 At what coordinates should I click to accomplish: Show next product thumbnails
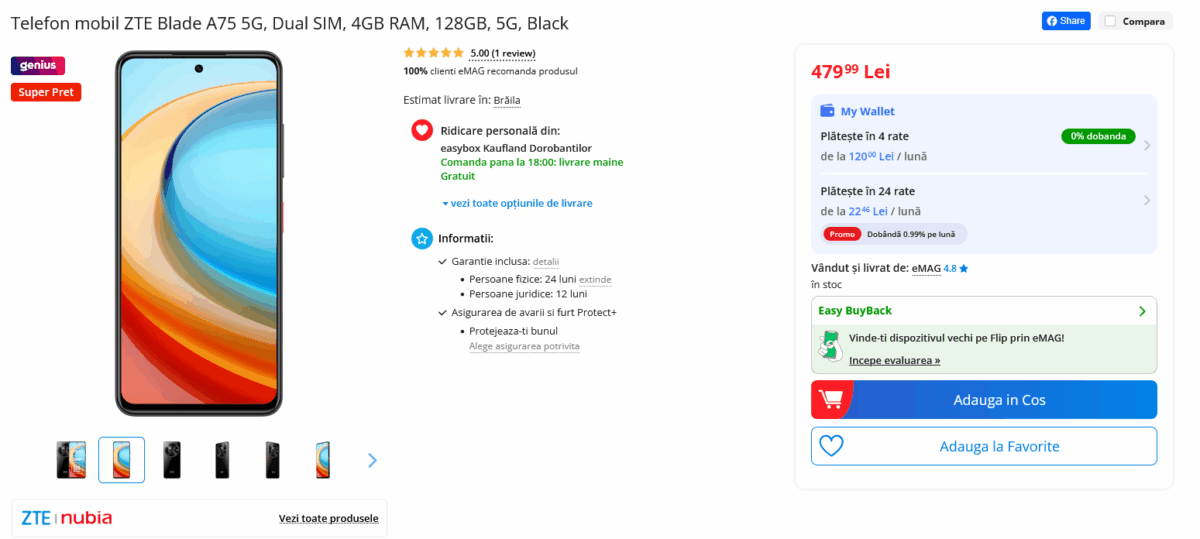[372, 460]
